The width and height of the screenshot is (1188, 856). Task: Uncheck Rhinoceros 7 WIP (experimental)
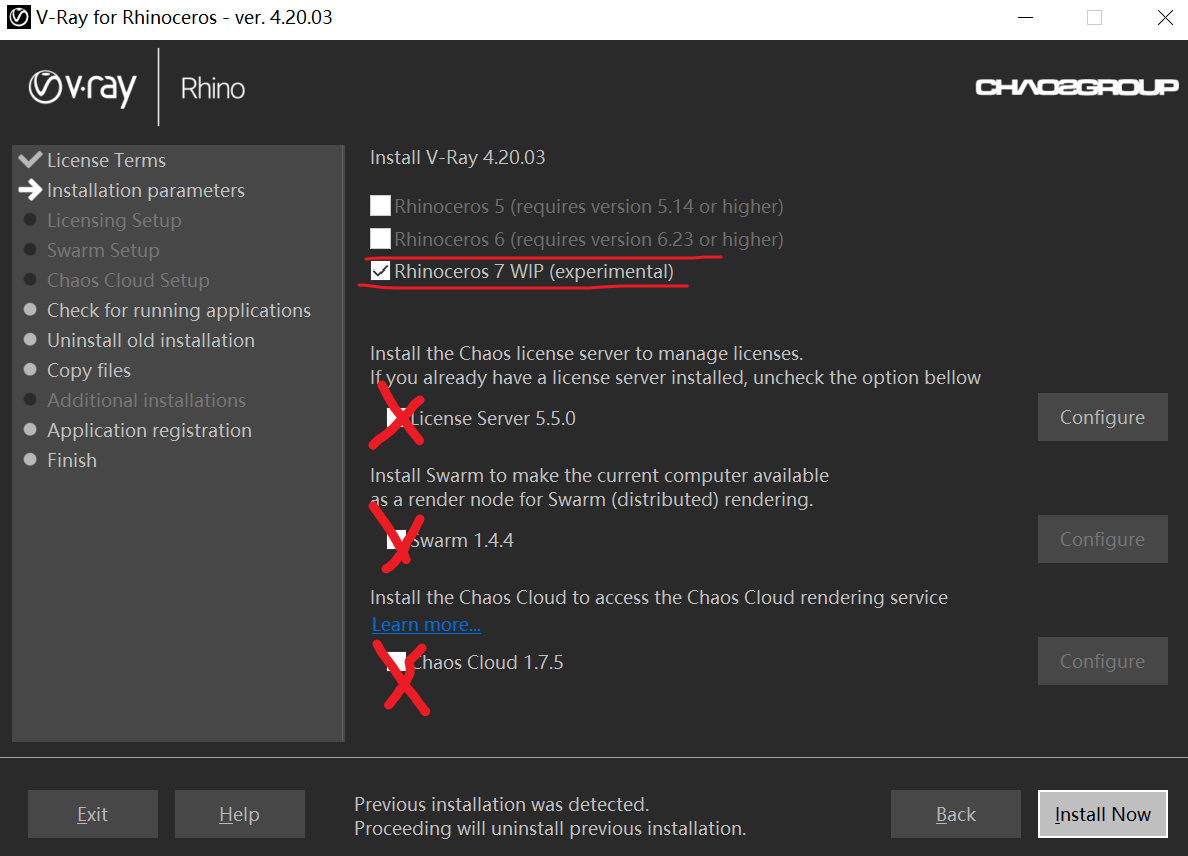380,271
